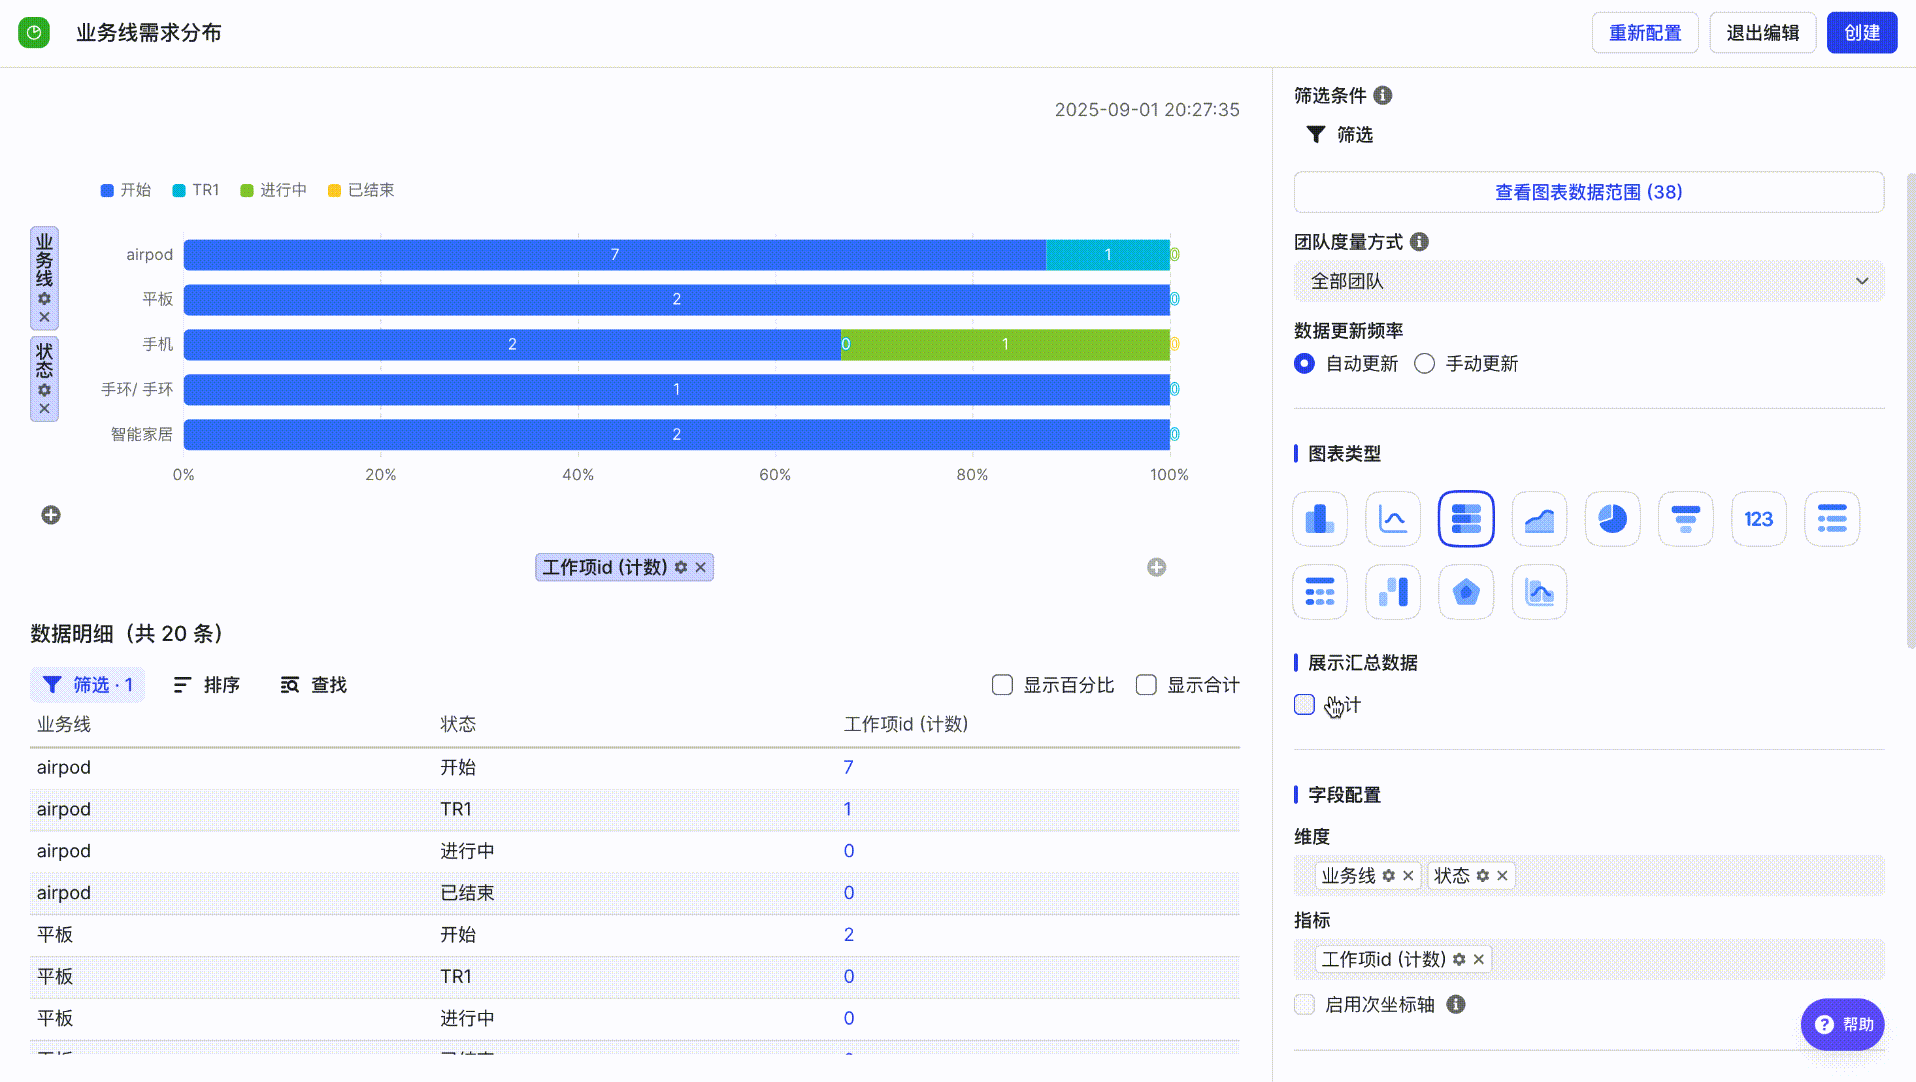Enable 显示合计 checkbox

(1146, 685)
